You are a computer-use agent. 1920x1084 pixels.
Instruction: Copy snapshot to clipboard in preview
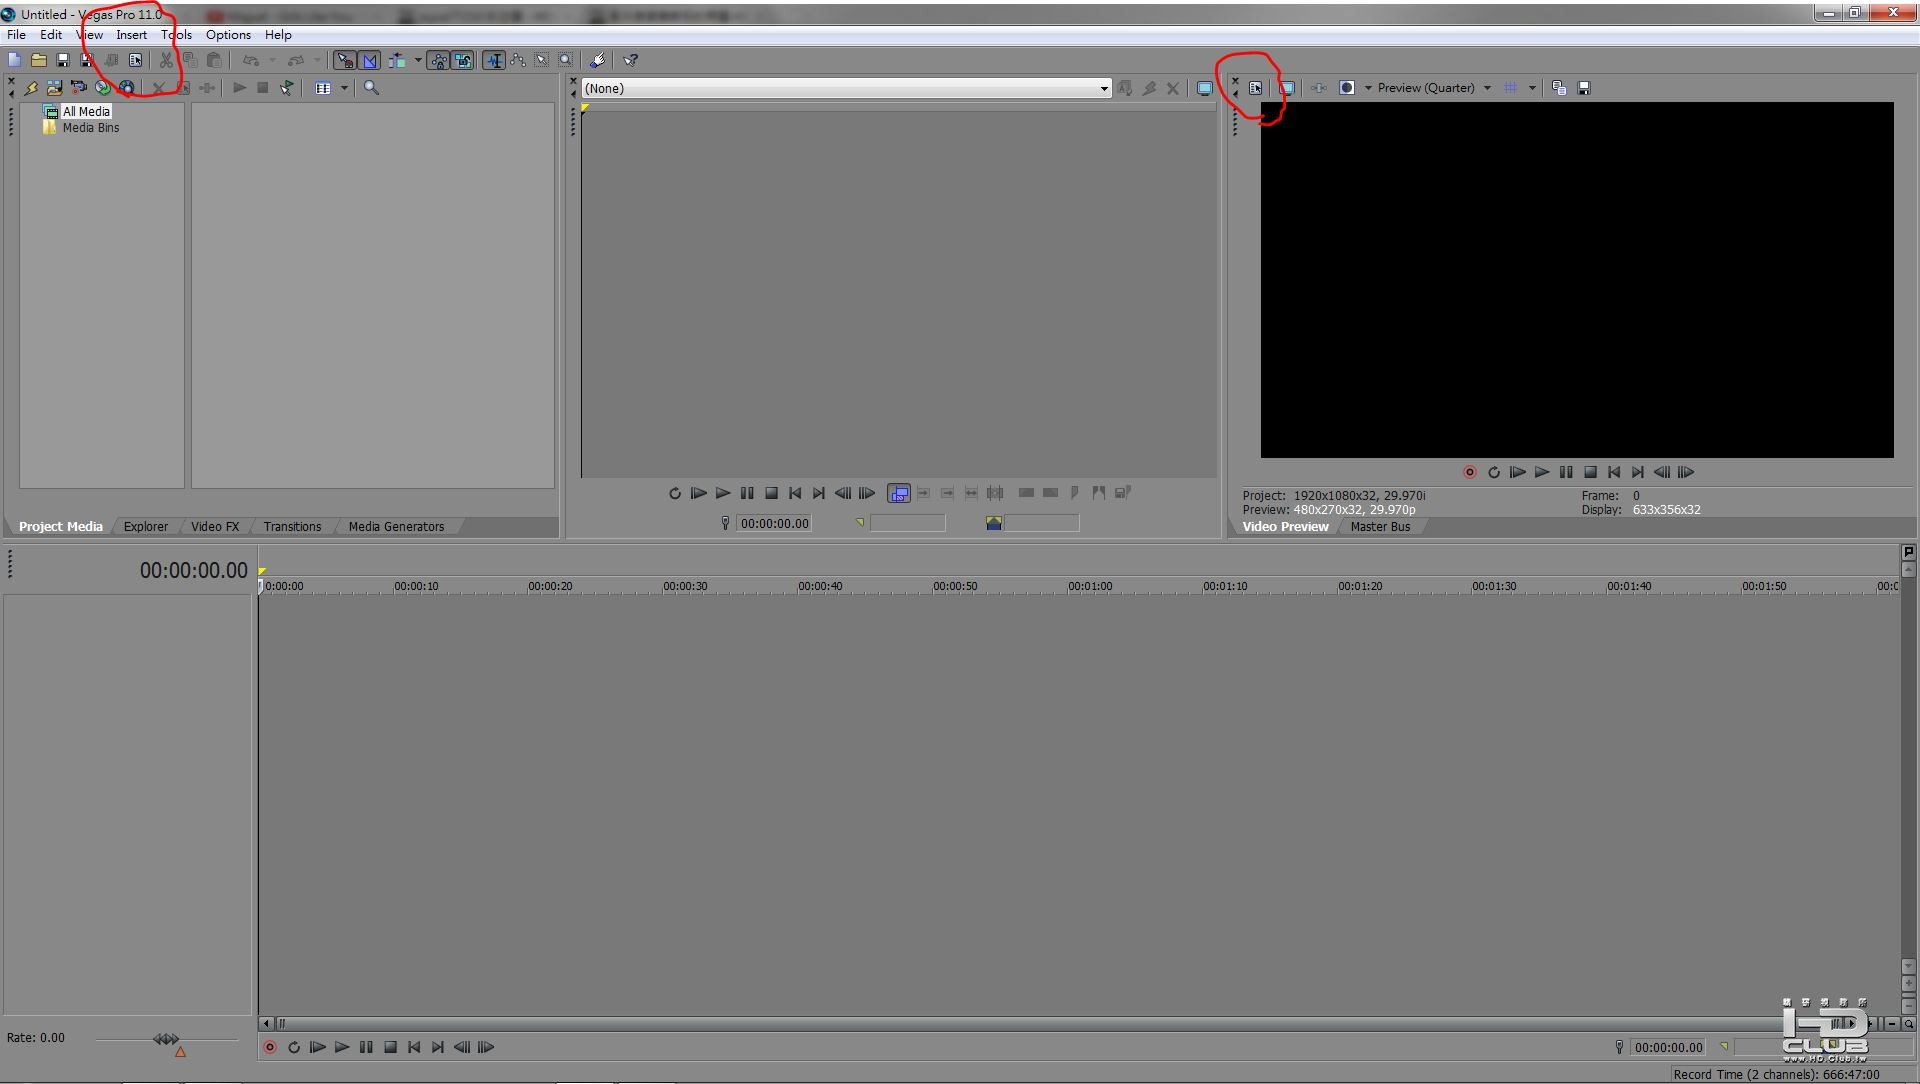click(x=1559, y=88)
